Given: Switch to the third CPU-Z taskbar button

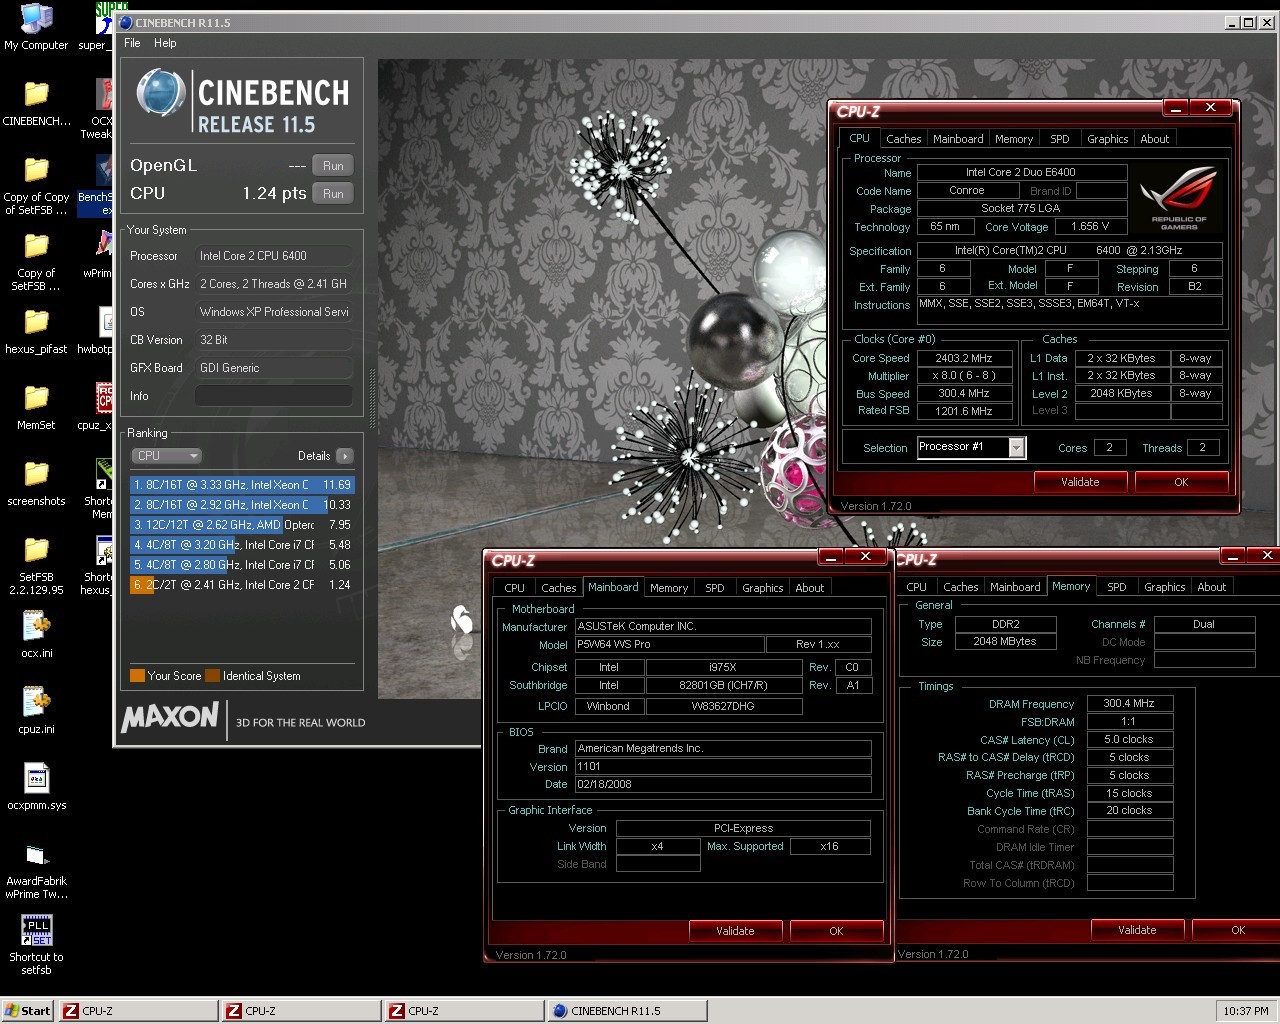Looking at the screenshot, I should (x=464, y=1011).
